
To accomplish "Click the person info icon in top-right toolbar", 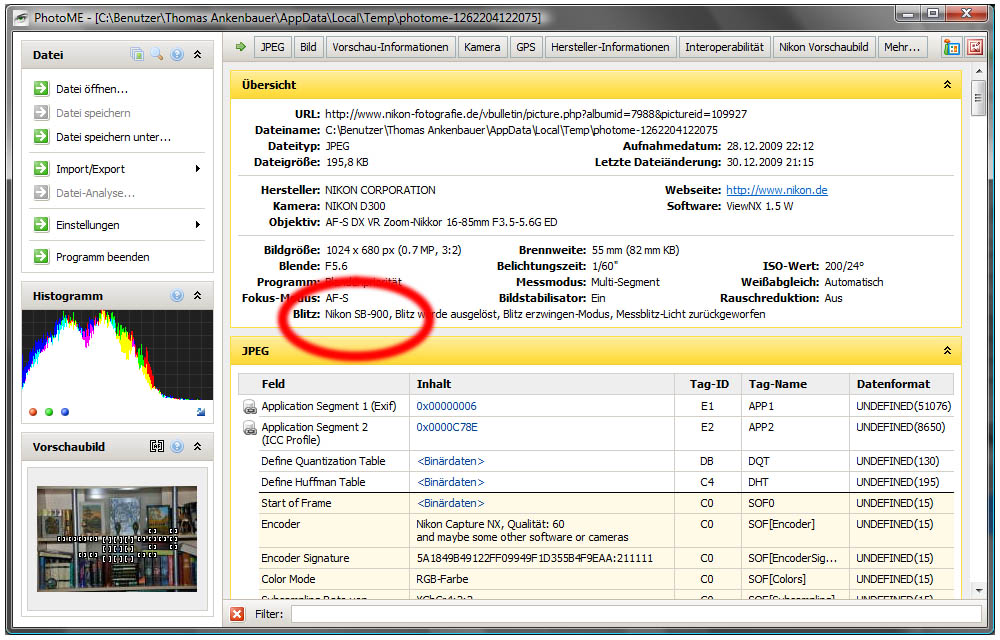I will [952, 47].
